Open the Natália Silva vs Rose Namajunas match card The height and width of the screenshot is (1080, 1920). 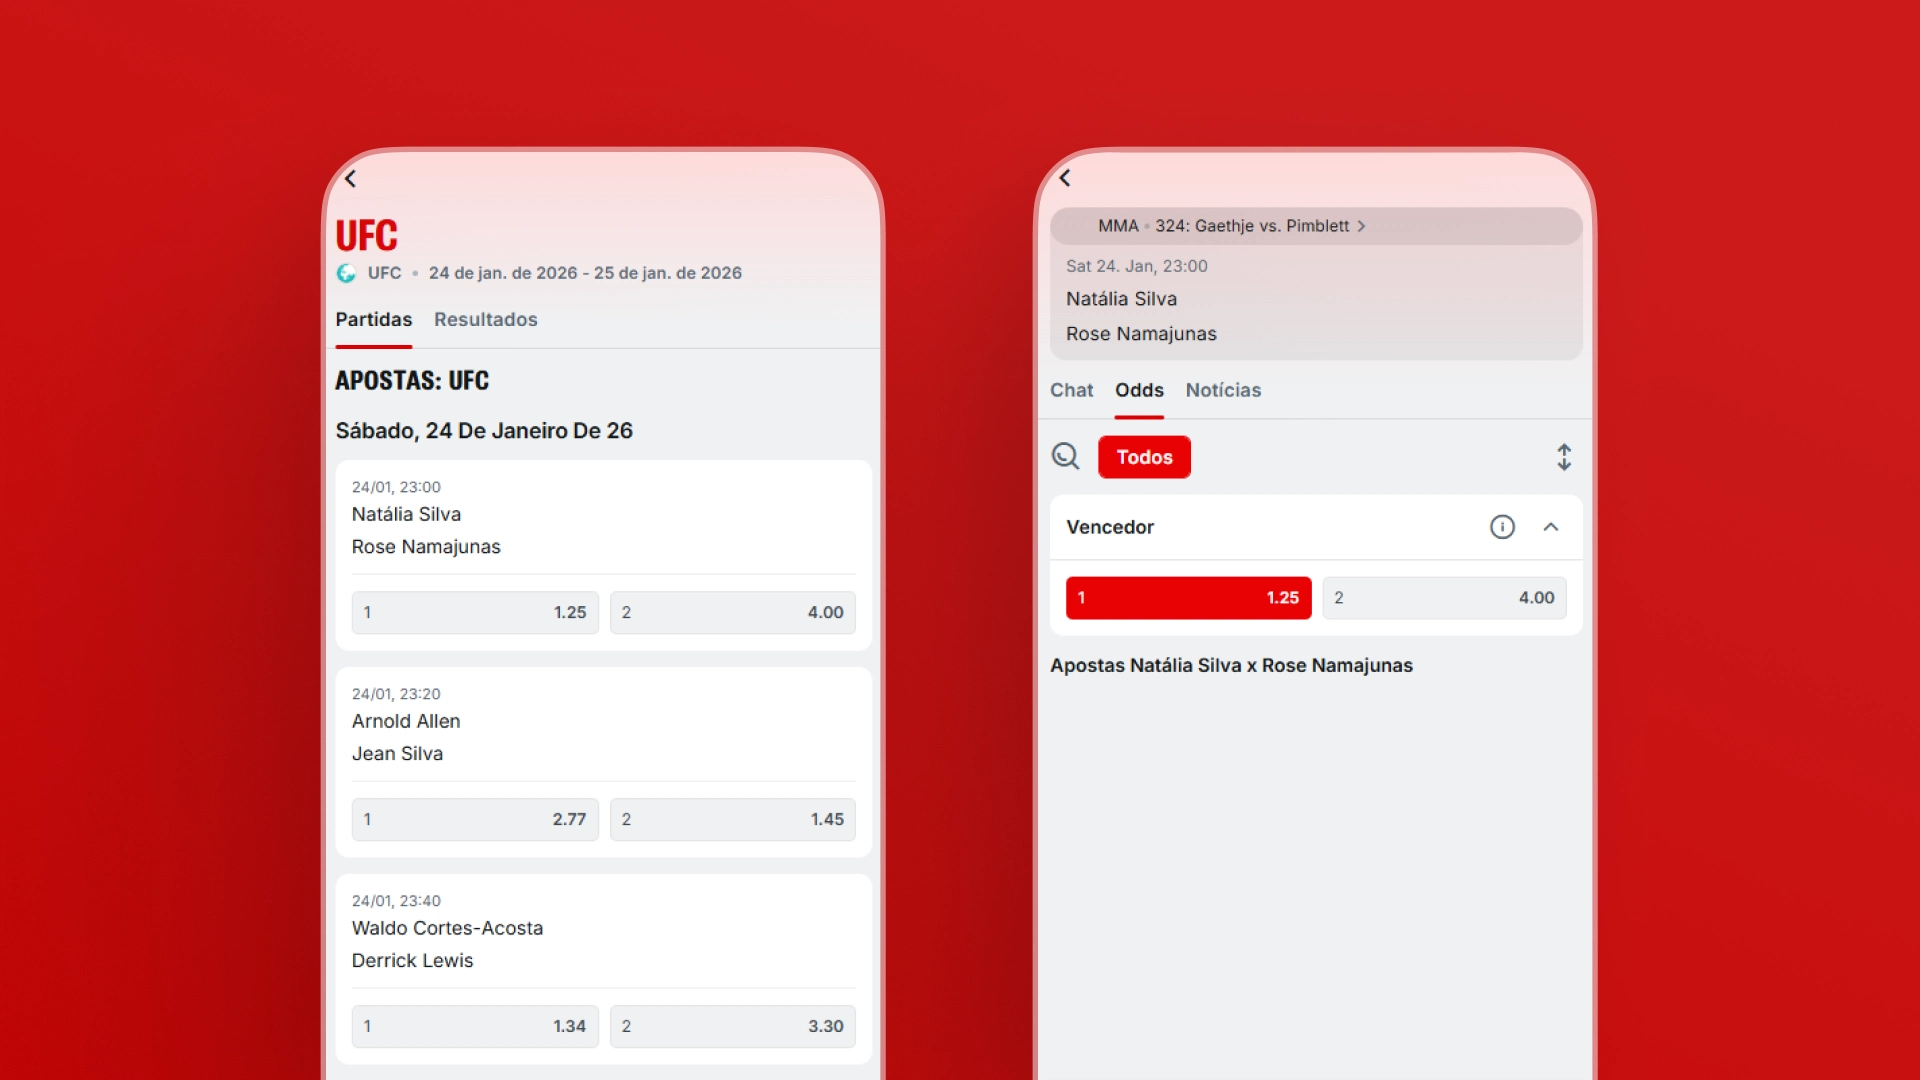coord(600,529)
